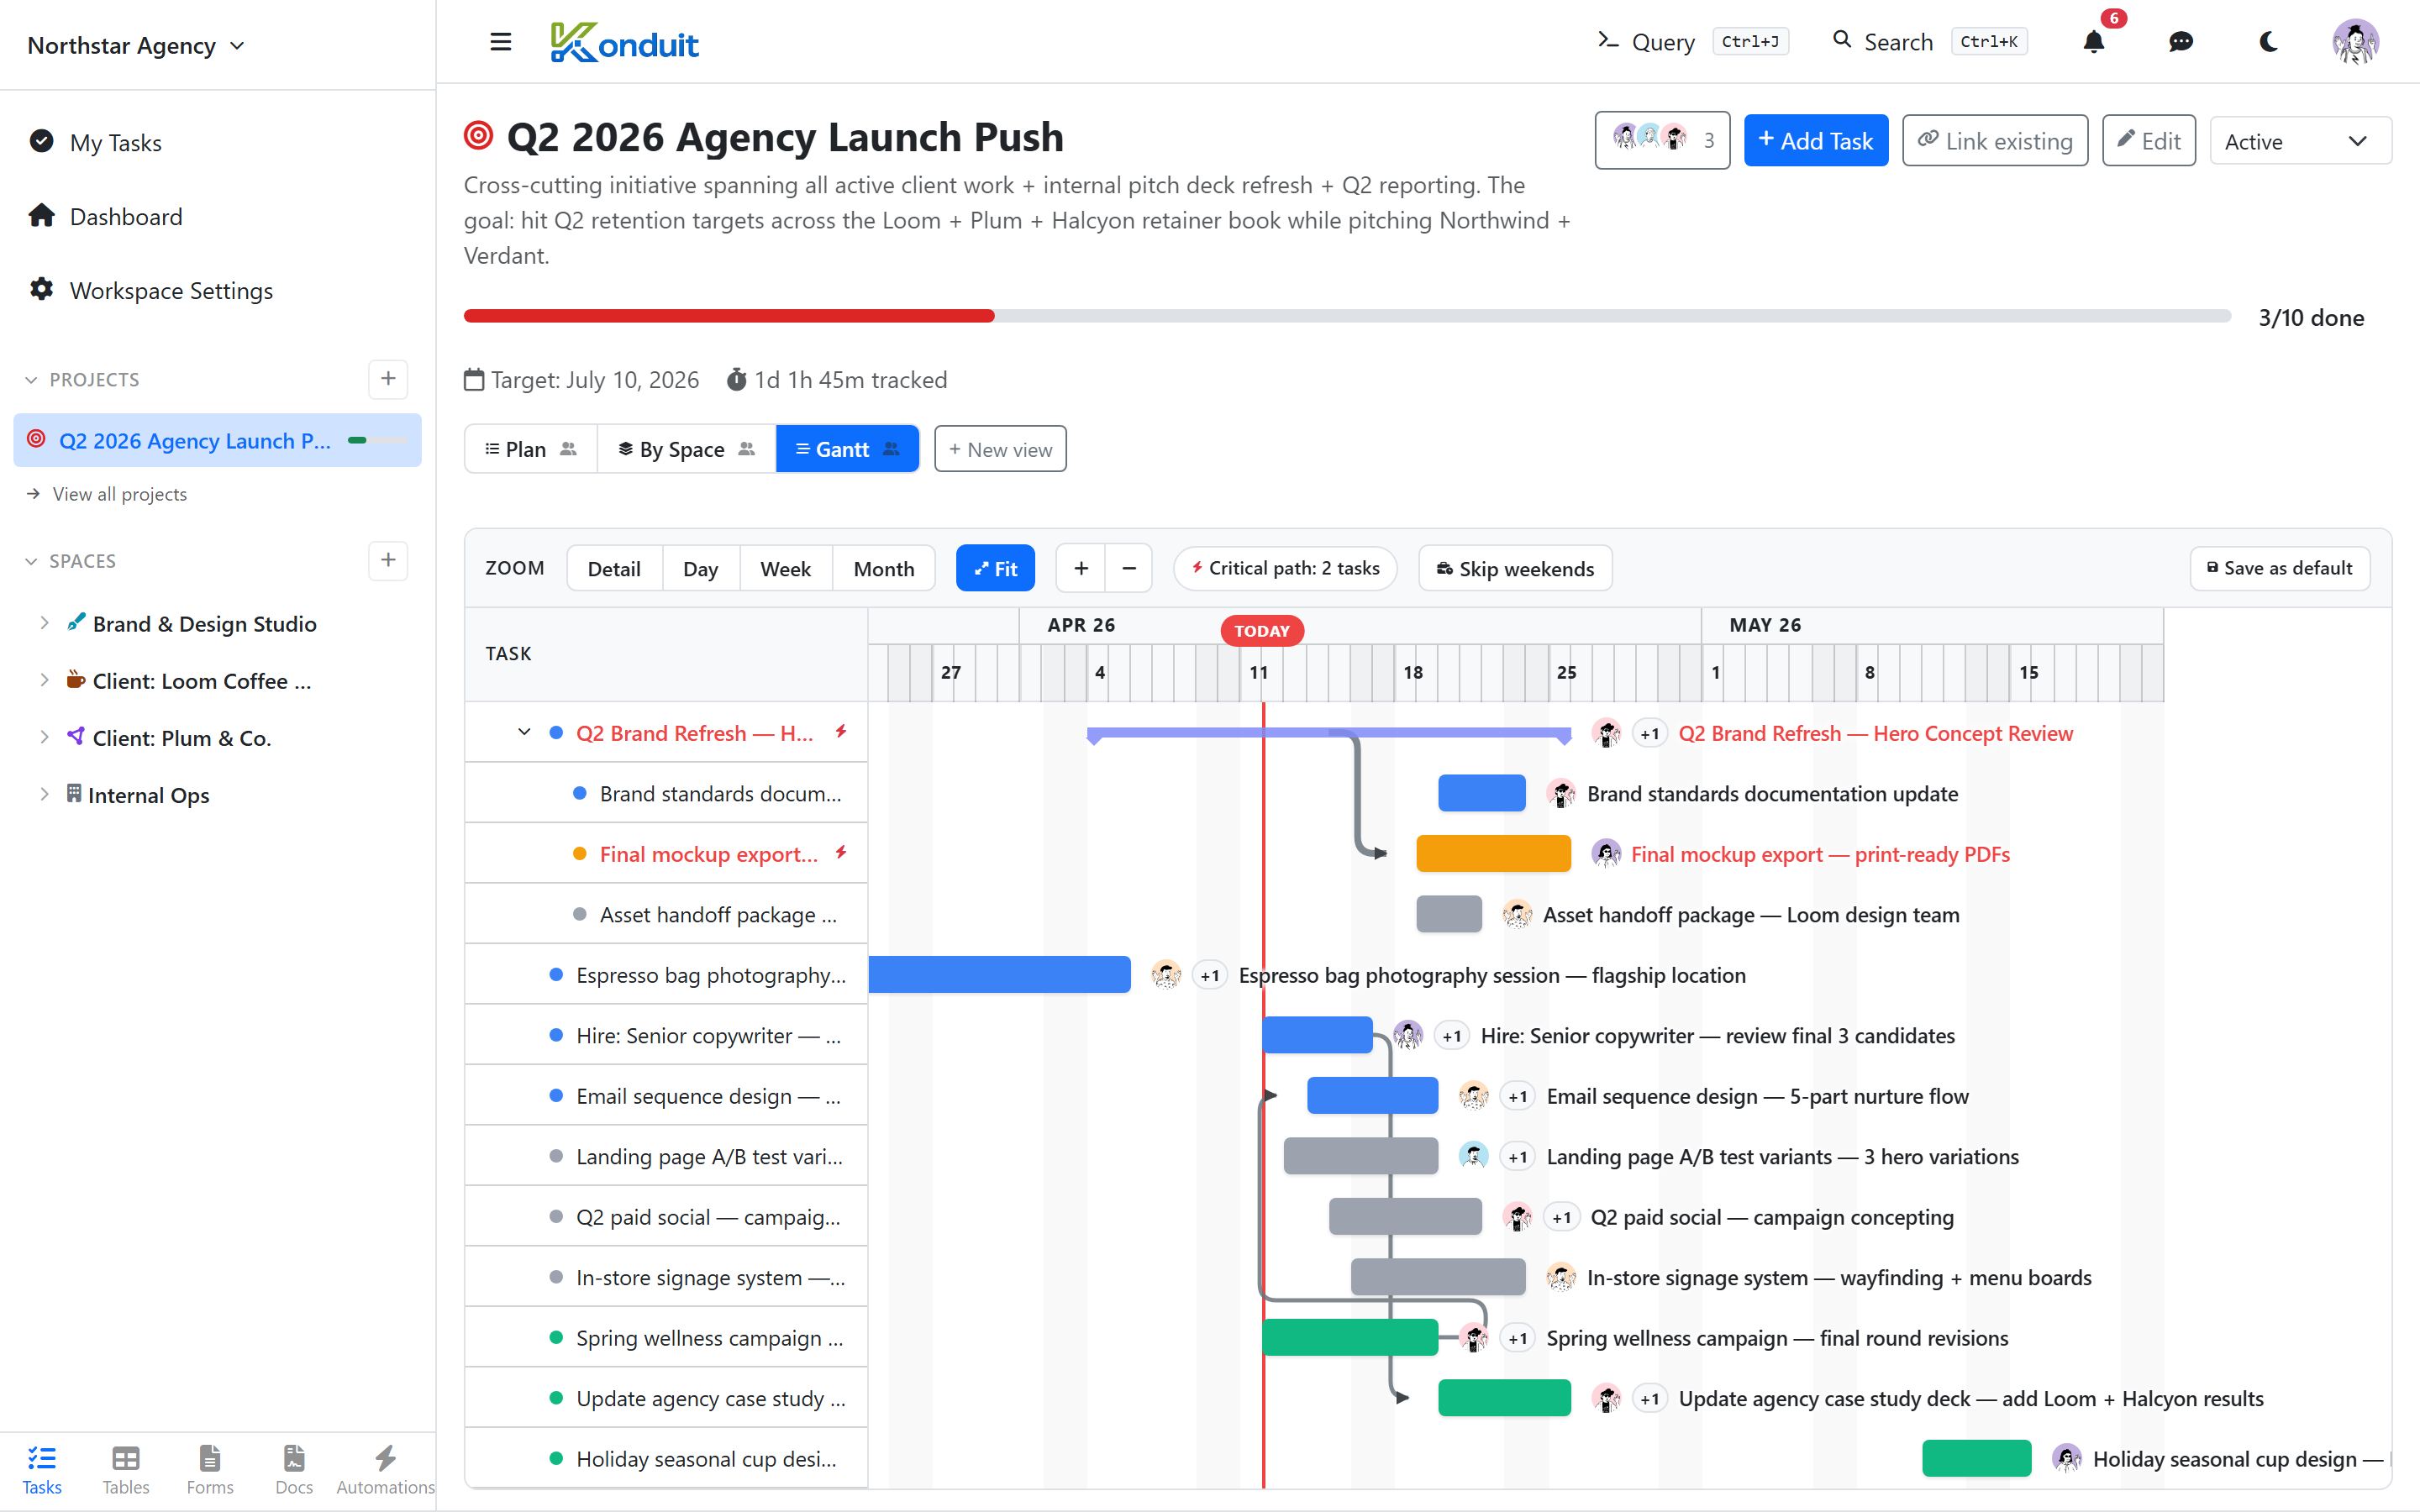
Task: Open Automations from bottom navigation
Action: coord(385,1470)
